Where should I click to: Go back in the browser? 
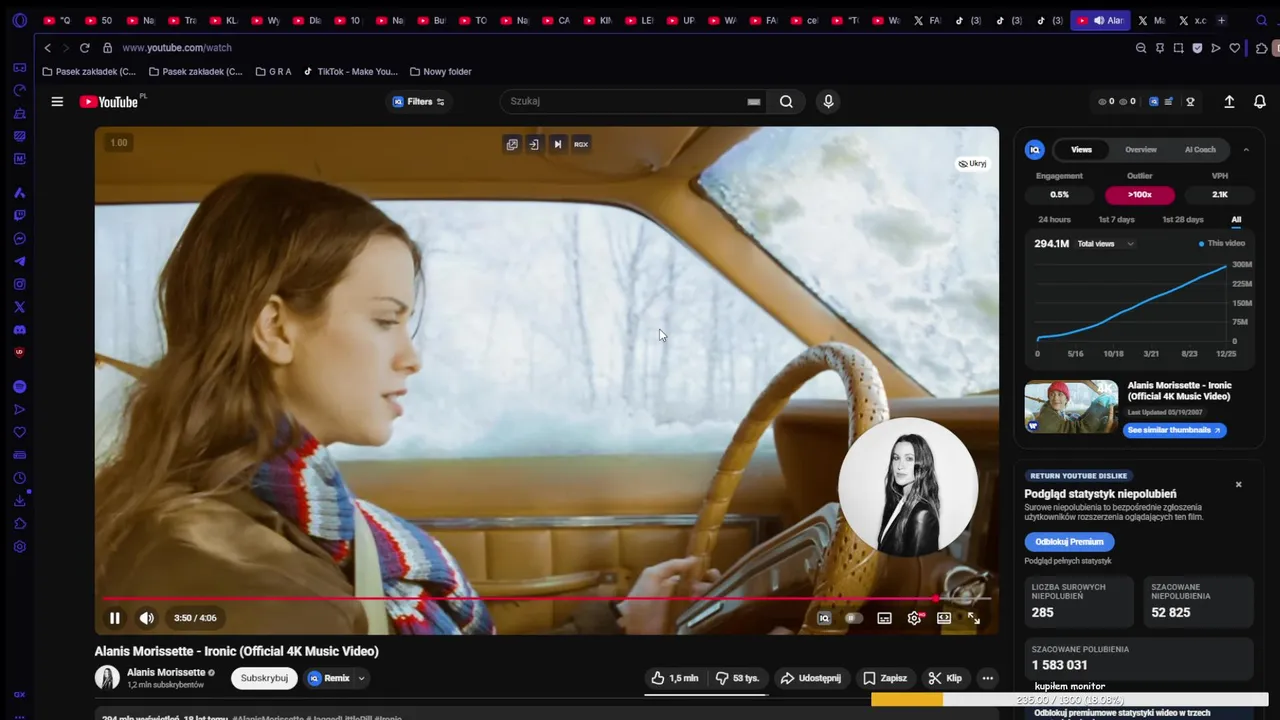[x=47, y=48]
